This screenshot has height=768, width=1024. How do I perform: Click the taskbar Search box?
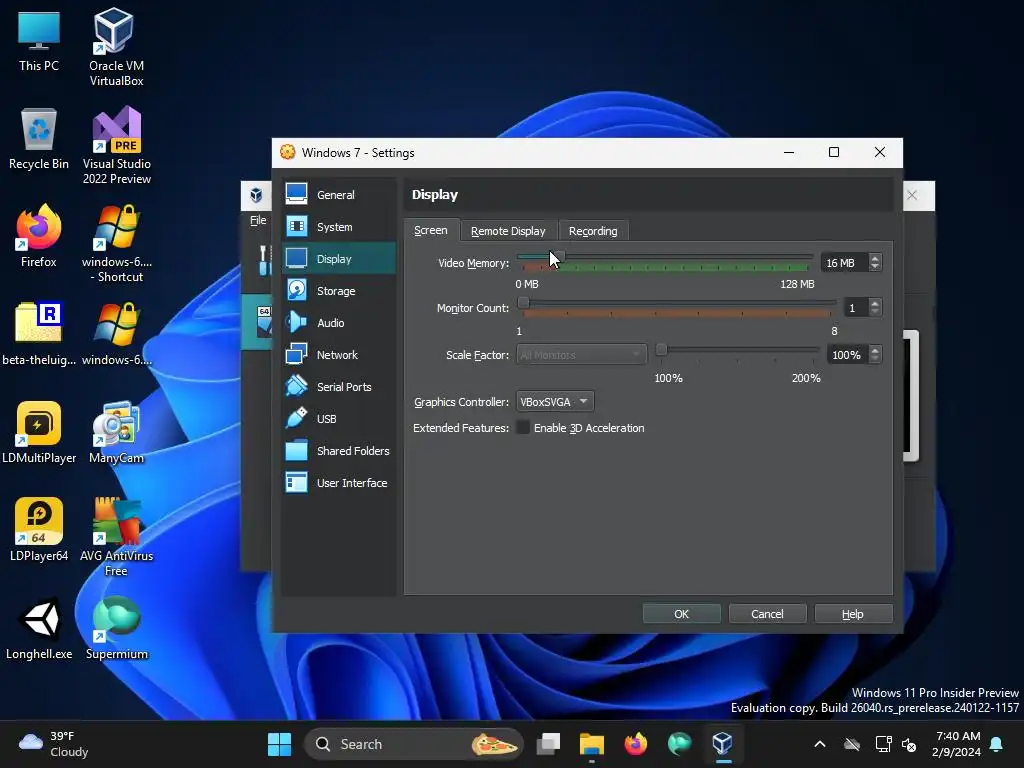pyautogui.click(x=414, y=744)
